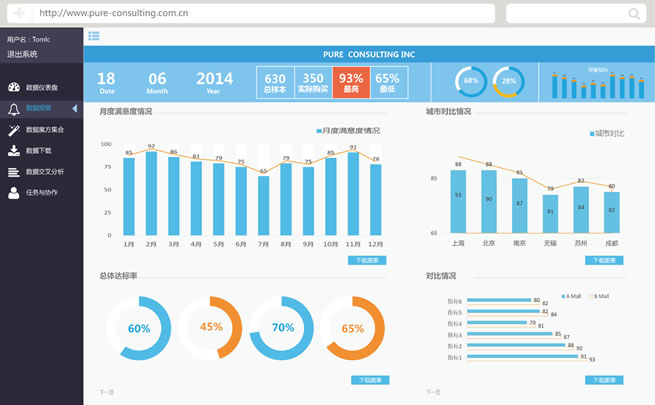Open the cross-analysis lines icon in sidebar
This screenshot has width=655, height=405.
[14, 172]
